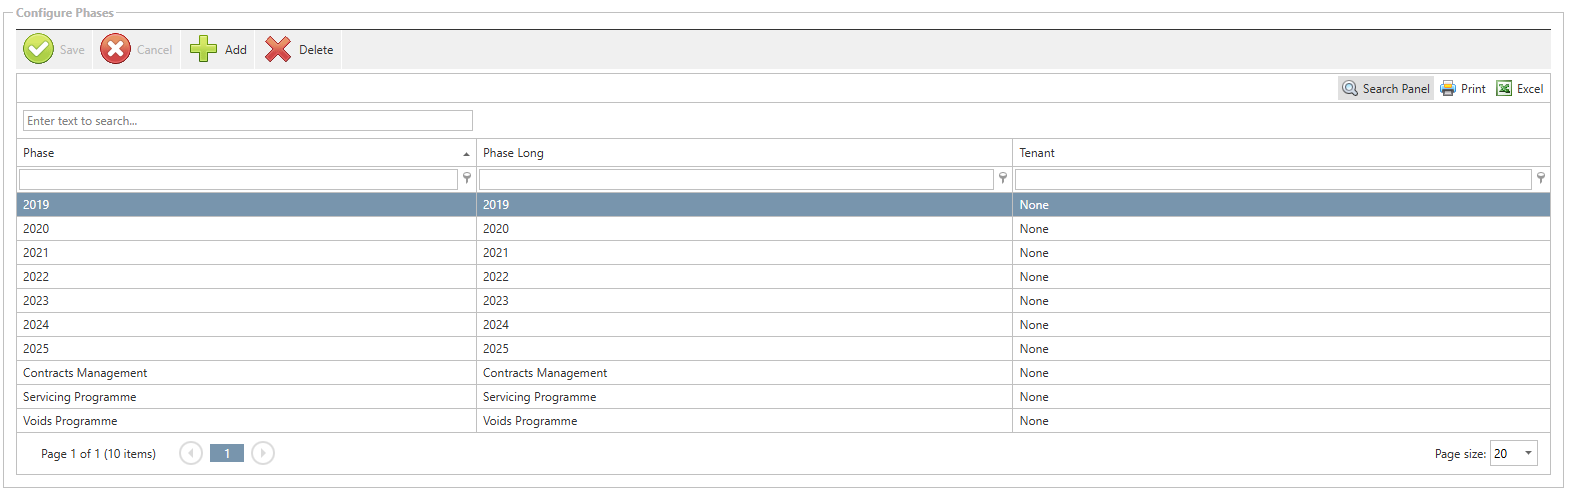This screenshot has width=1569, height=493.
Task: Select page number 1 in pager
Action: [227, 454]
